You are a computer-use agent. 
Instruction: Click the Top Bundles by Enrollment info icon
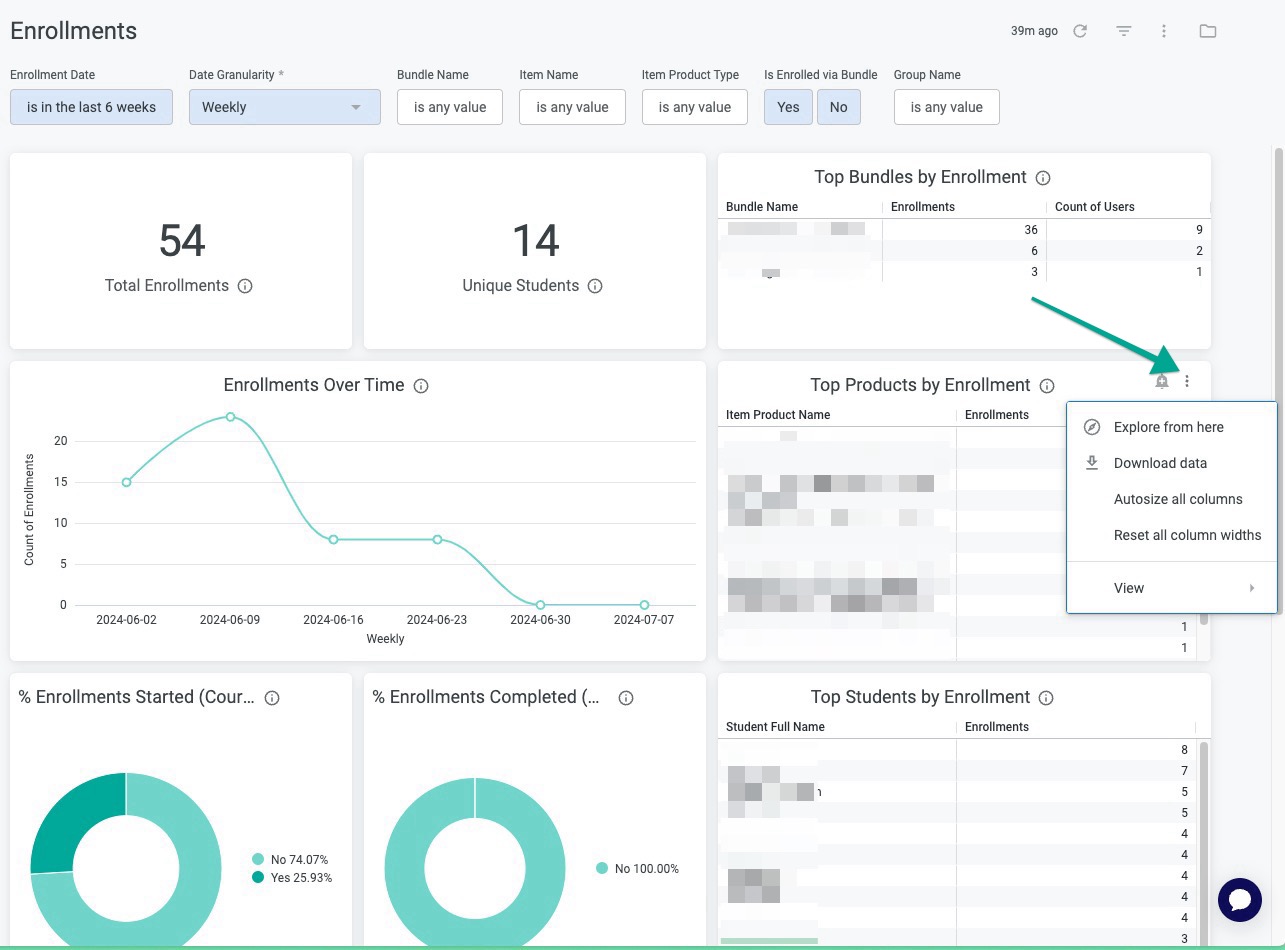coord(1041,177)
